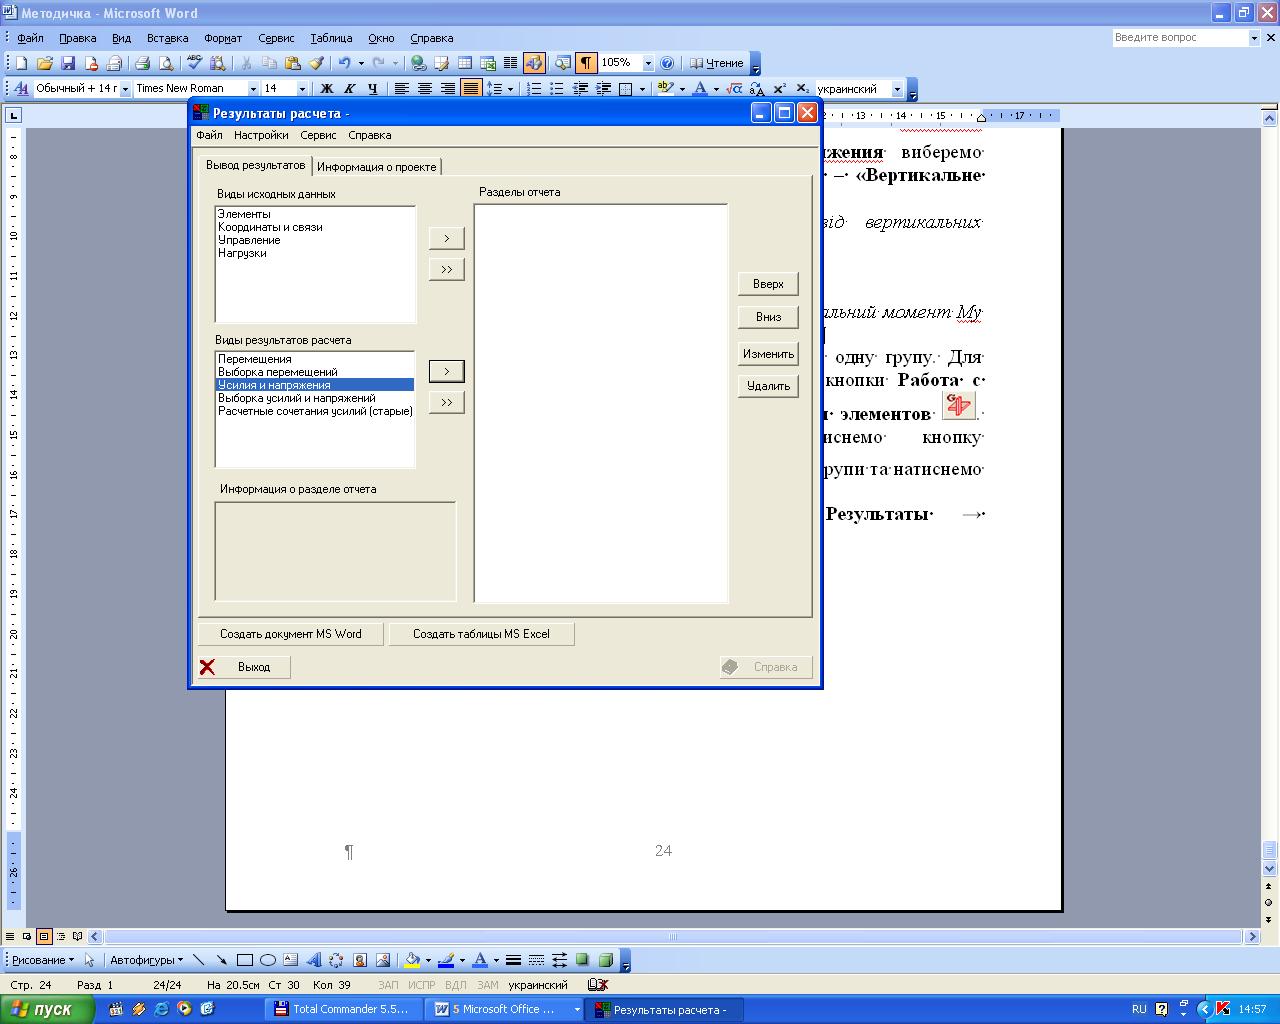Viewport: 1280px width, 1024px height.
Task: Click the Numbering list icon
Action: (534, 89)
